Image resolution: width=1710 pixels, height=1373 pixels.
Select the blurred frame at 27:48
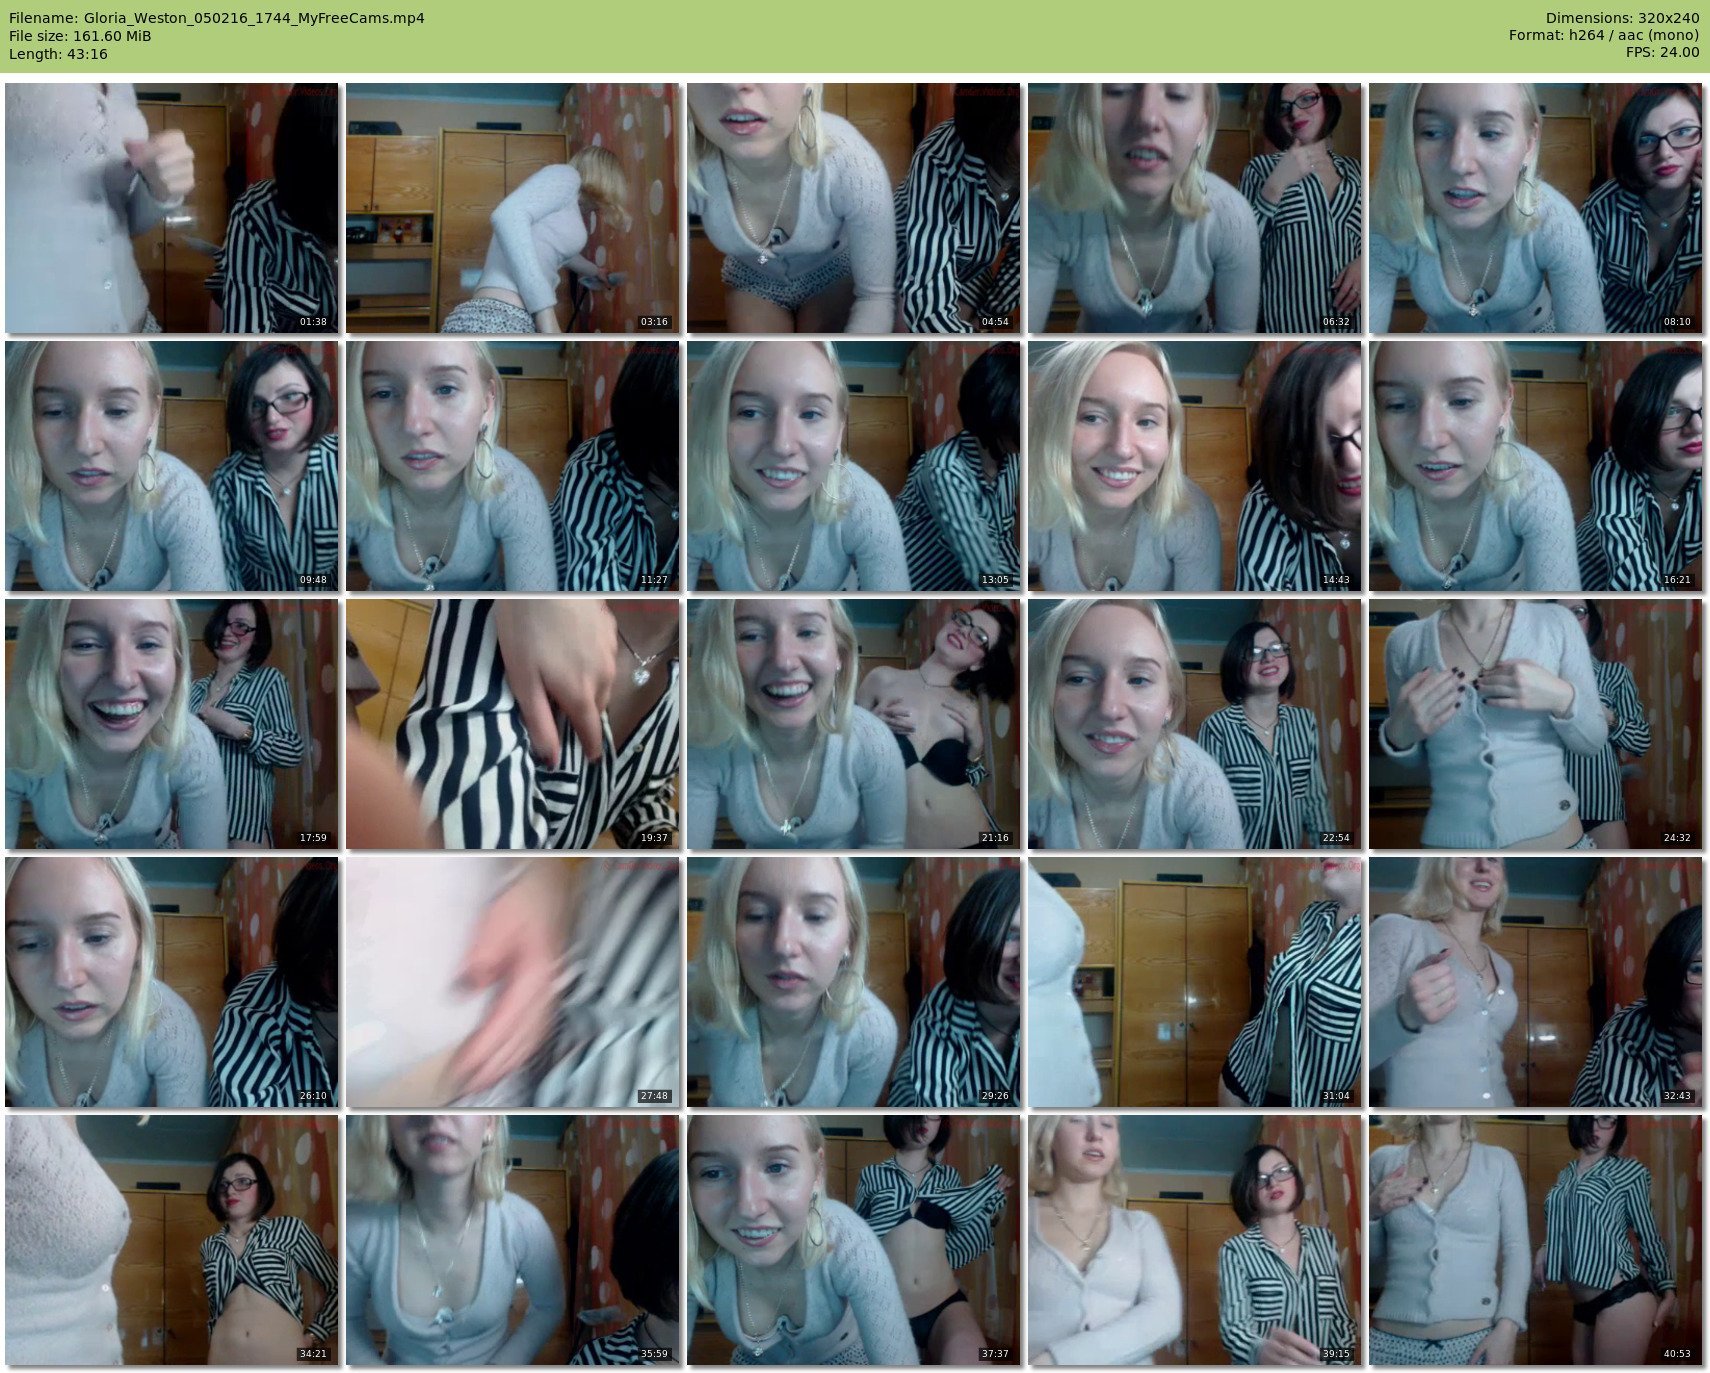513,982
